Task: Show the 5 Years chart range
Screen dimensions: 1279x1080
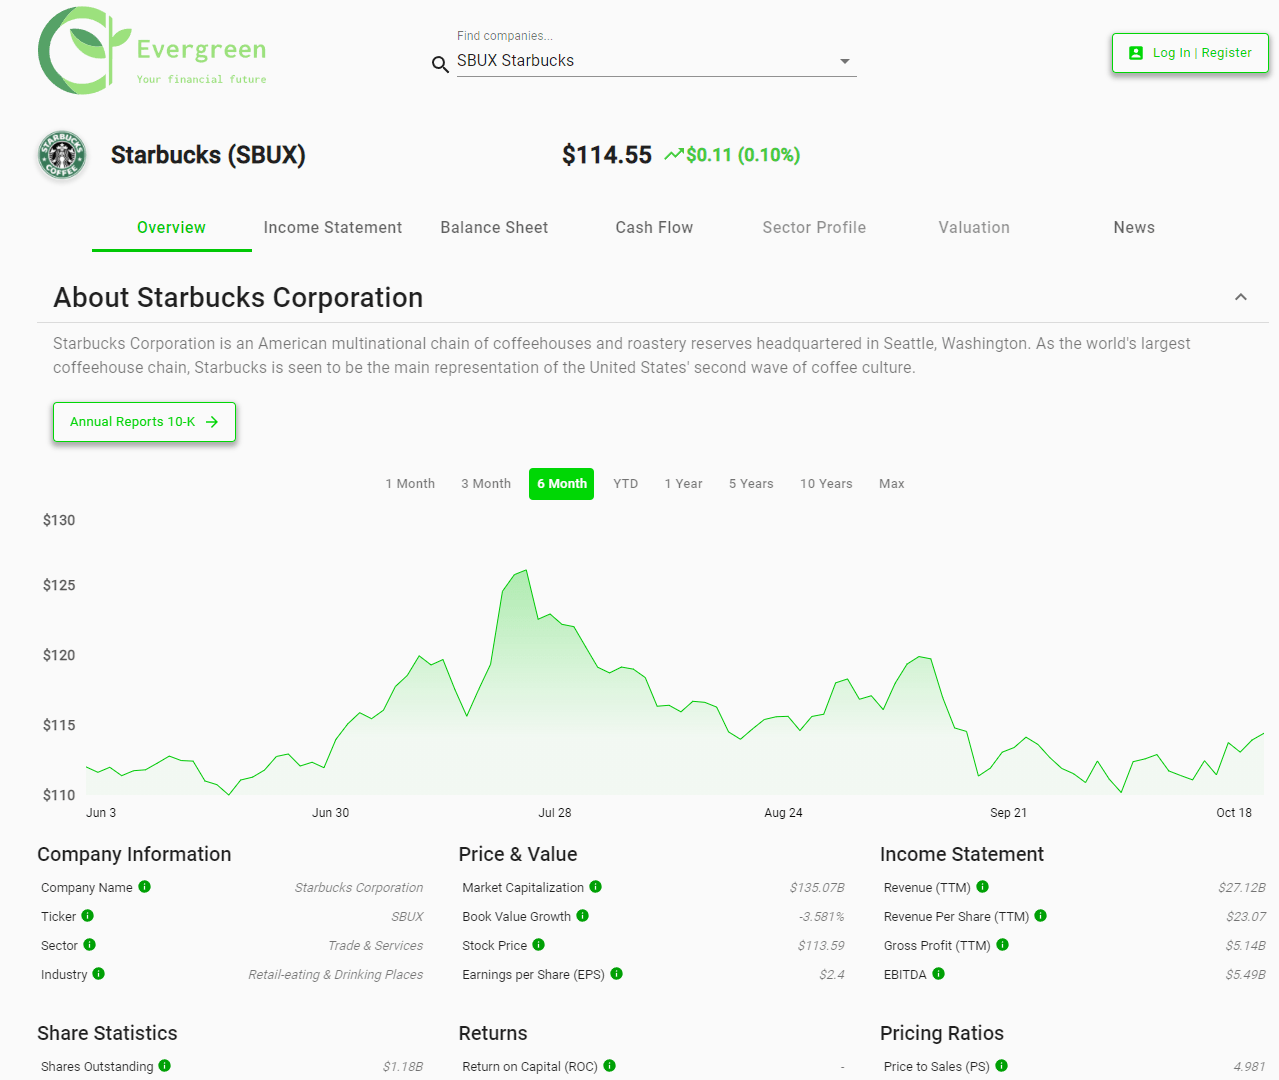Action: coord(751,484)
